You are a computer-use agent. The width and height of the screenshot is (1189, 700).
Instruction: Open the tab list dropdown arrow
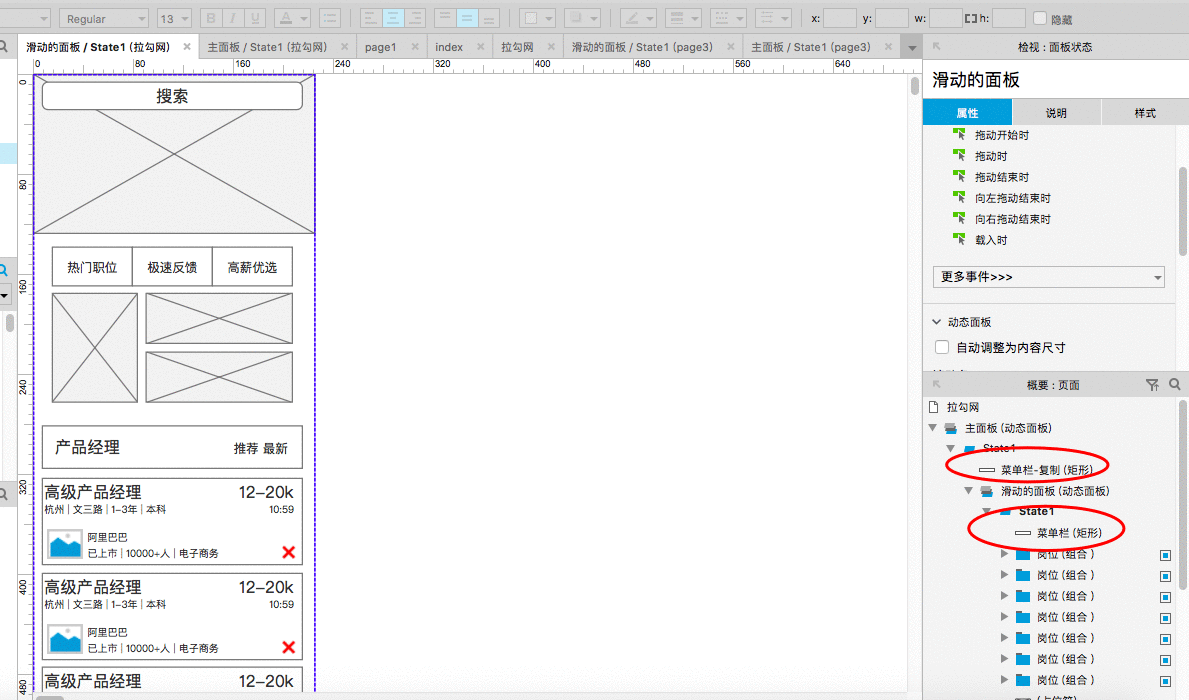pos(912,48)
